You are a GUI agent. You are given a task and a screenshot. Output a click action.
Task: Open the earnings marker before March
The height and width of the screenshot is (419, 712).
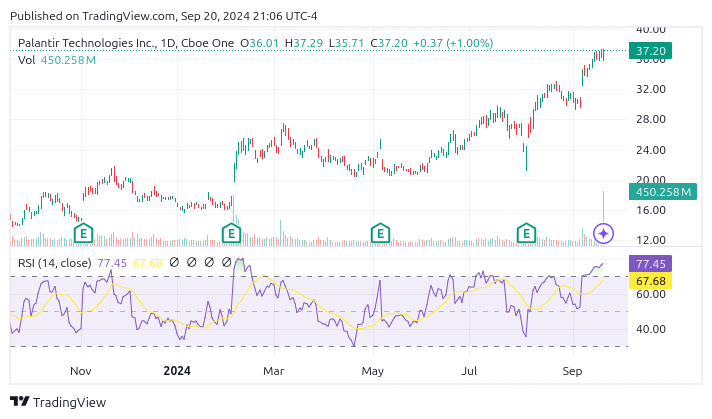click(x=231, y=234)
